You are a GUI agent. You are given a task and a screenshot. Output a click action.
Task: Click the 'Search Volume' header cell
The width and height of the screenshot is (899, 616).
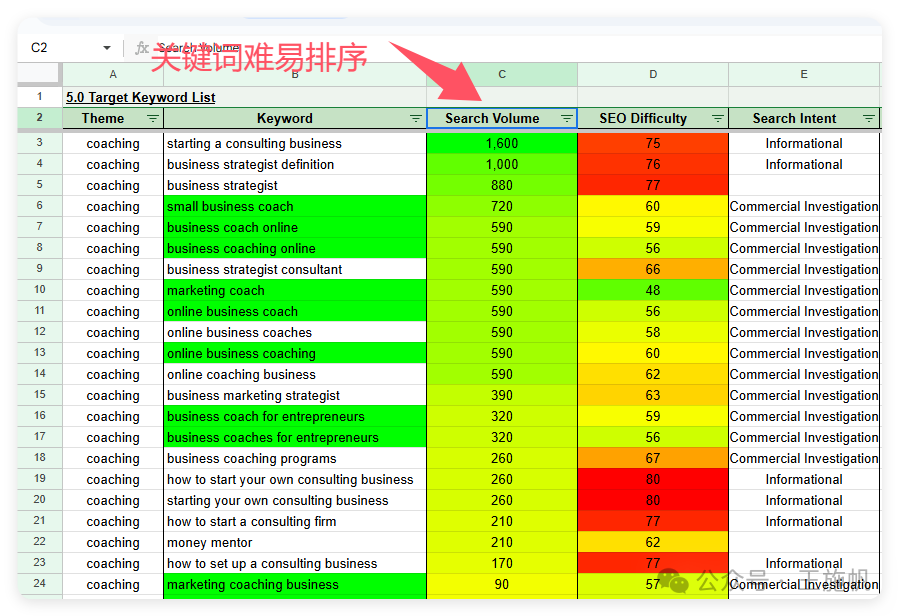502,118
